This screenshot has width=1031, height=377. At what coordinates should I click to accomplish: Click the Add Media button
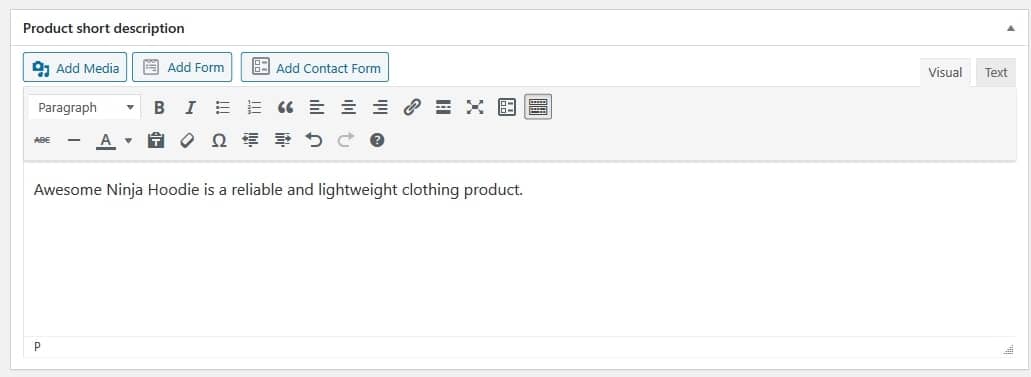[x=75, y=68]
